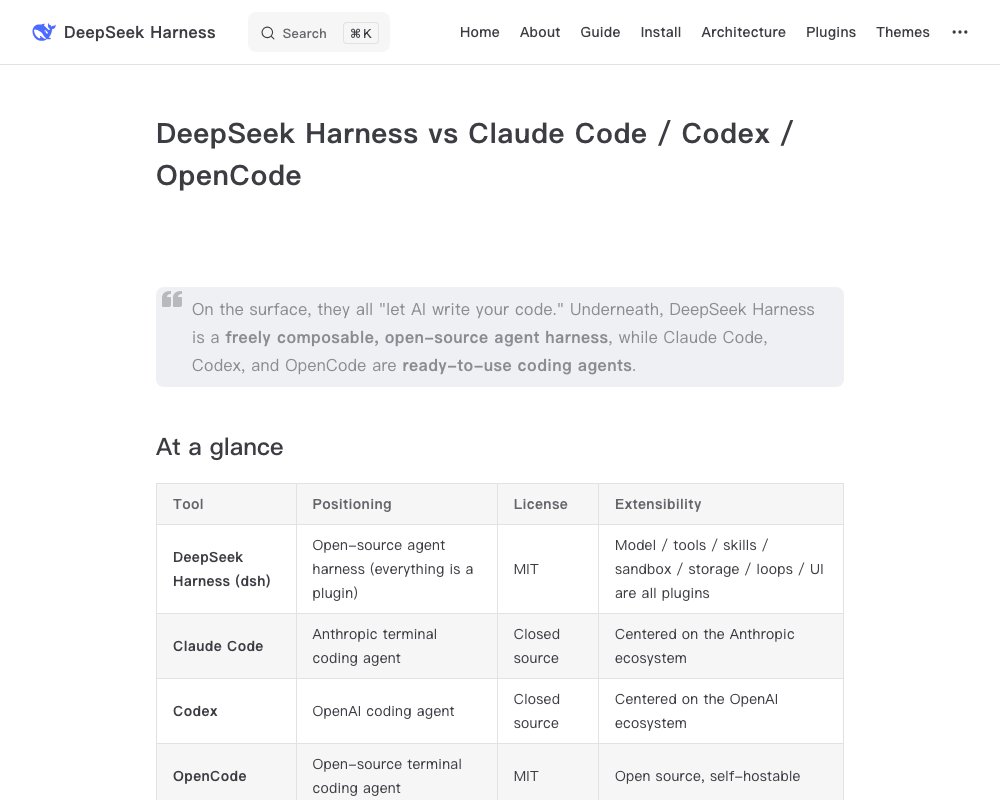Select the 'Open-source agent harness' positioning cell
Image resolution: width=1000 pixels, height=800 pixels.
click(397, 569)
